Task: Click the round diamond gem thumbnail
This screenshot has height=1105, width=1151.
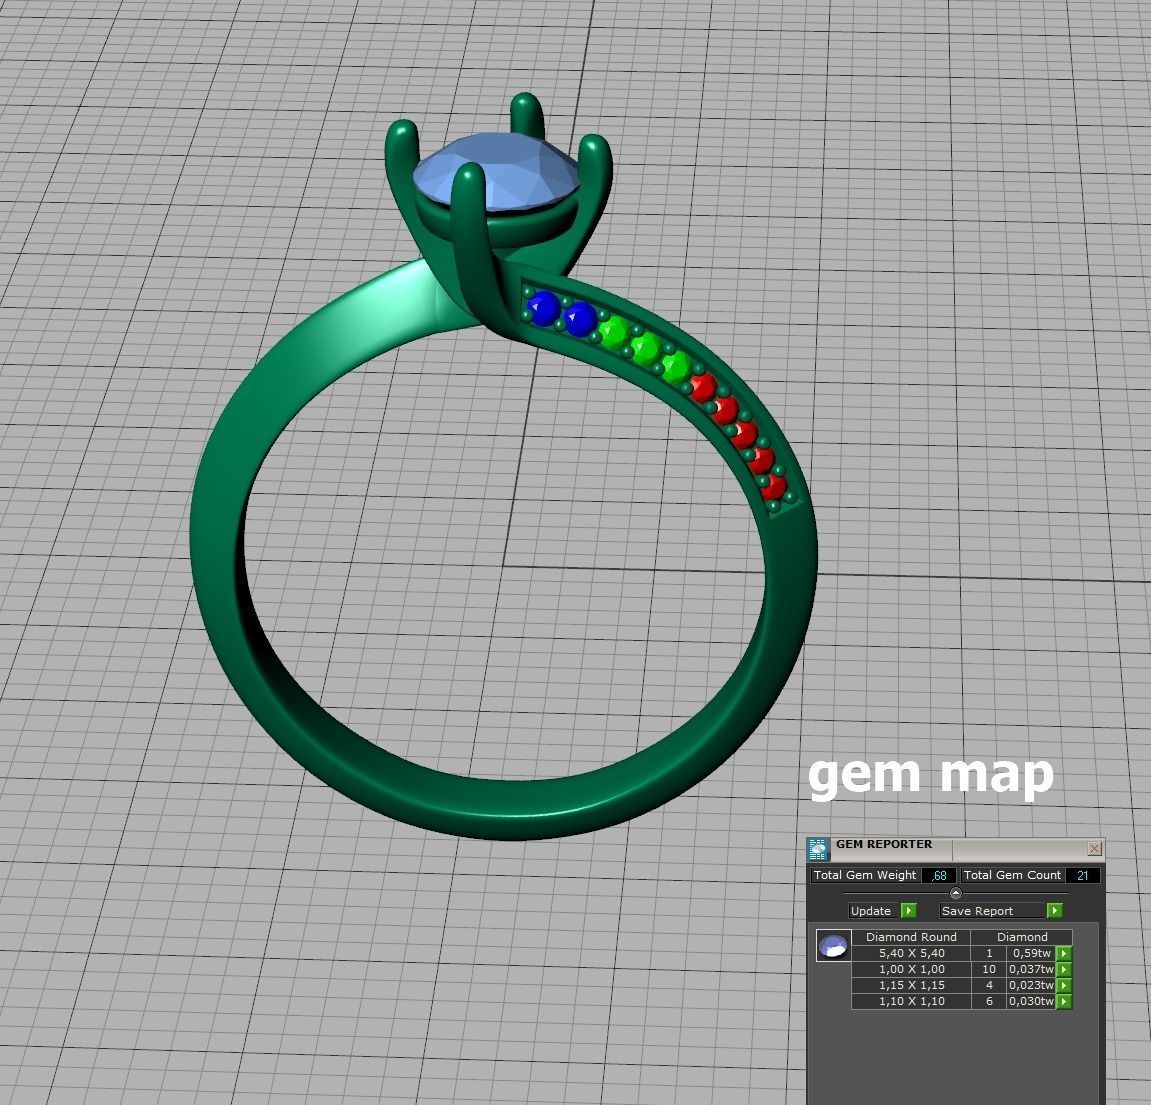Action: [x=833, y=946]
